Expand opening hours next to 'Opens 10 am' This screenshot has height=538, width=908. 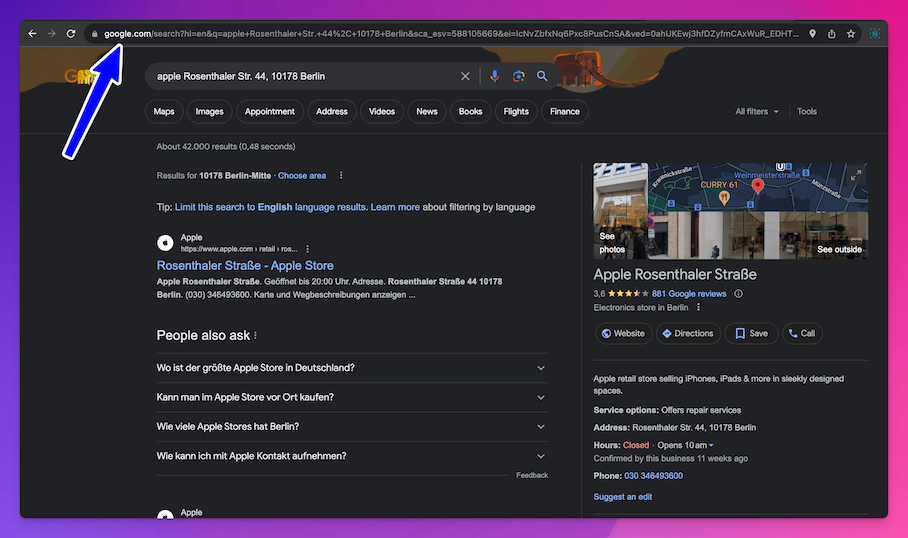712,445
